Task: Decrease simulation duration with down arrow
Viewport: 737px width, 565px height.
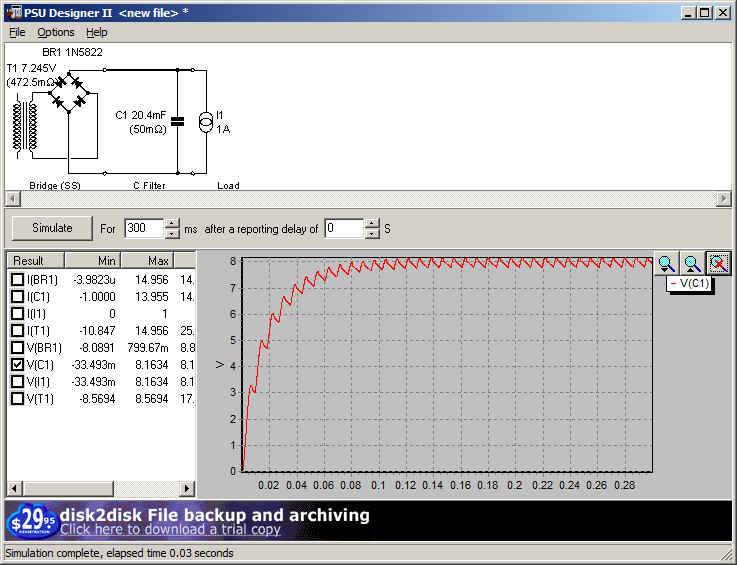Action: (172, 233)
